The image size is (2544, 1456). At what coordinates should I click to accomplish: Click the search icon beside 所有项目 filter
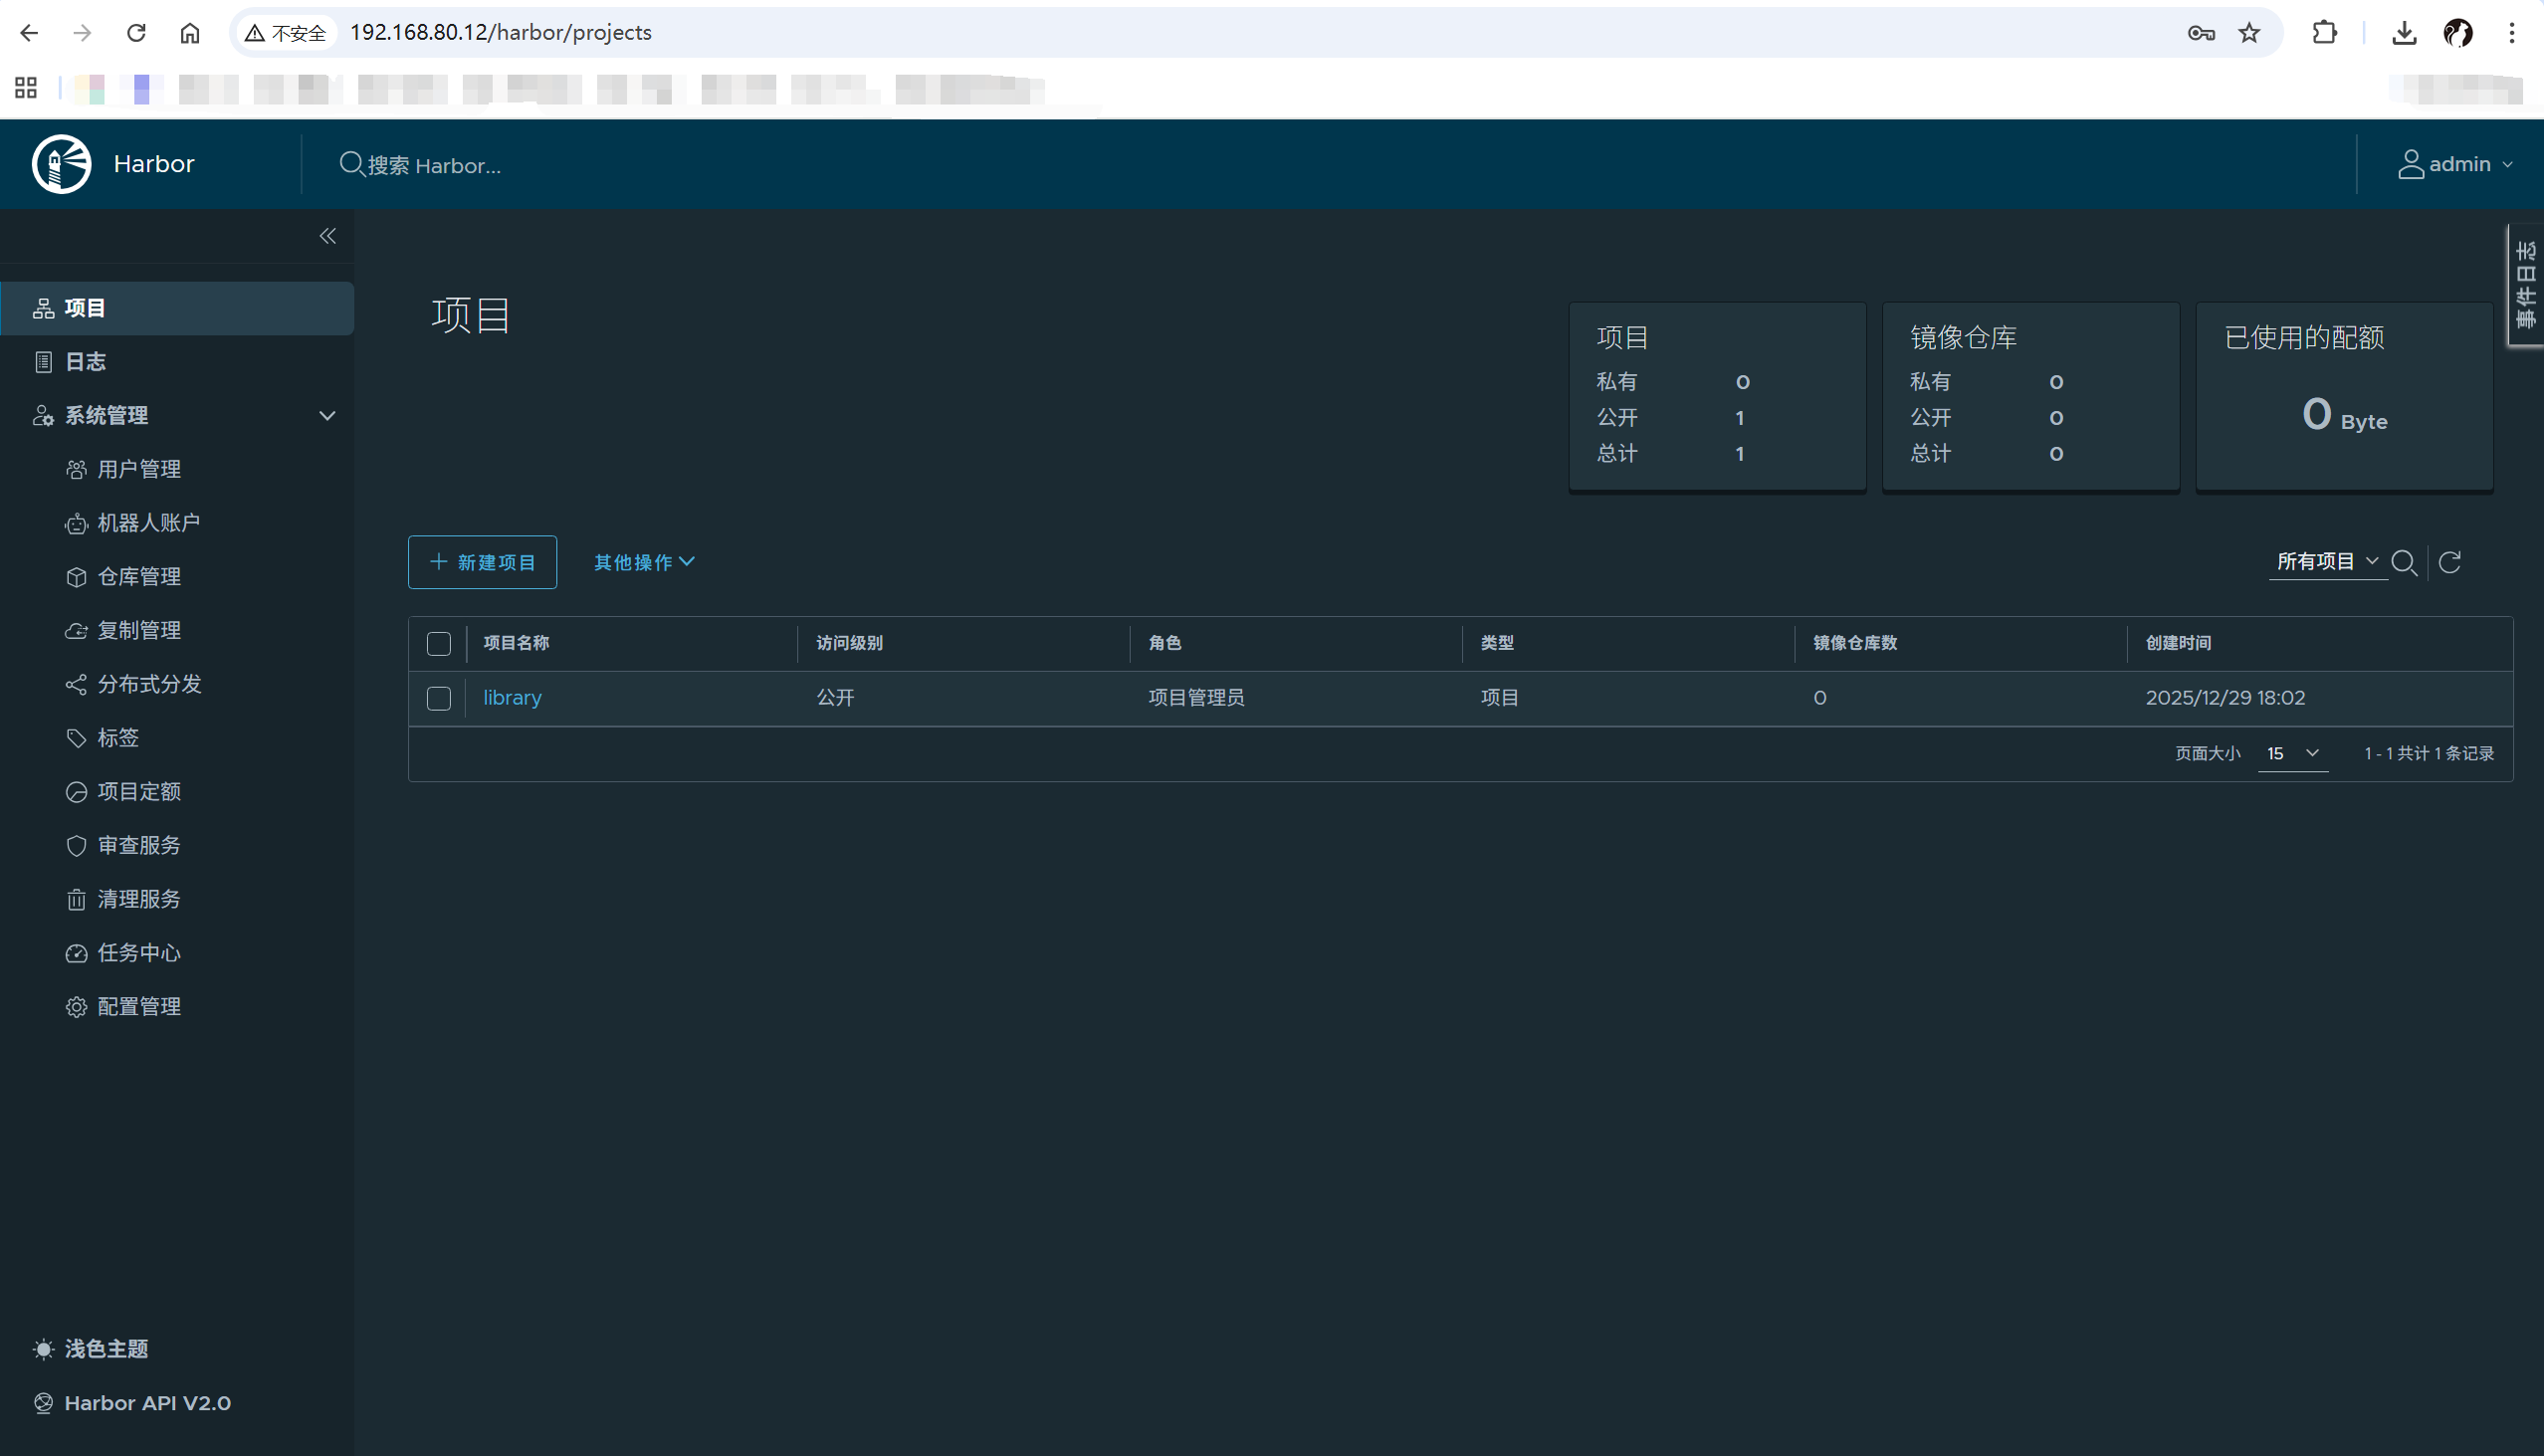pyautogui.click(x=2404, y=563)
